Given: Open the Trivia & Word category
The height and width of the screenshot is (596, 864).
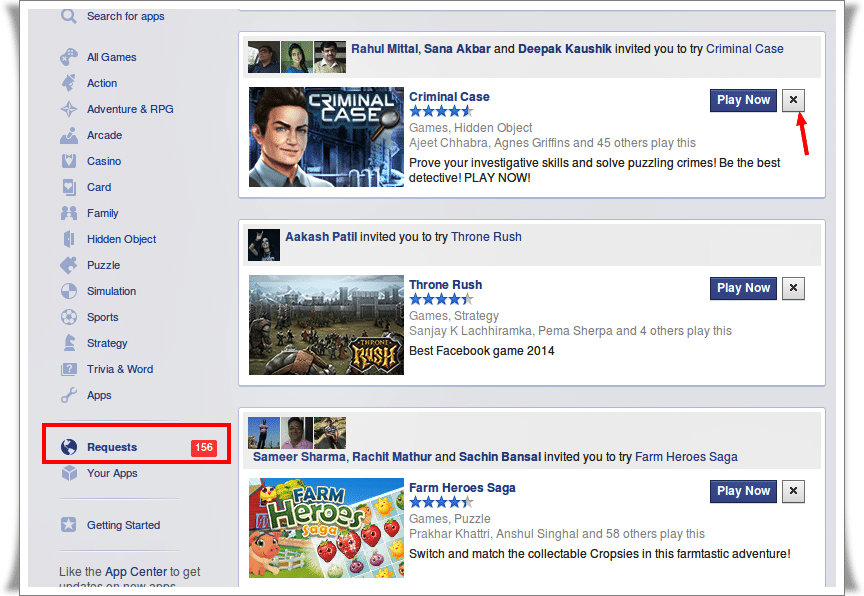Looking at the screenshot, I should tap(120, 369).
